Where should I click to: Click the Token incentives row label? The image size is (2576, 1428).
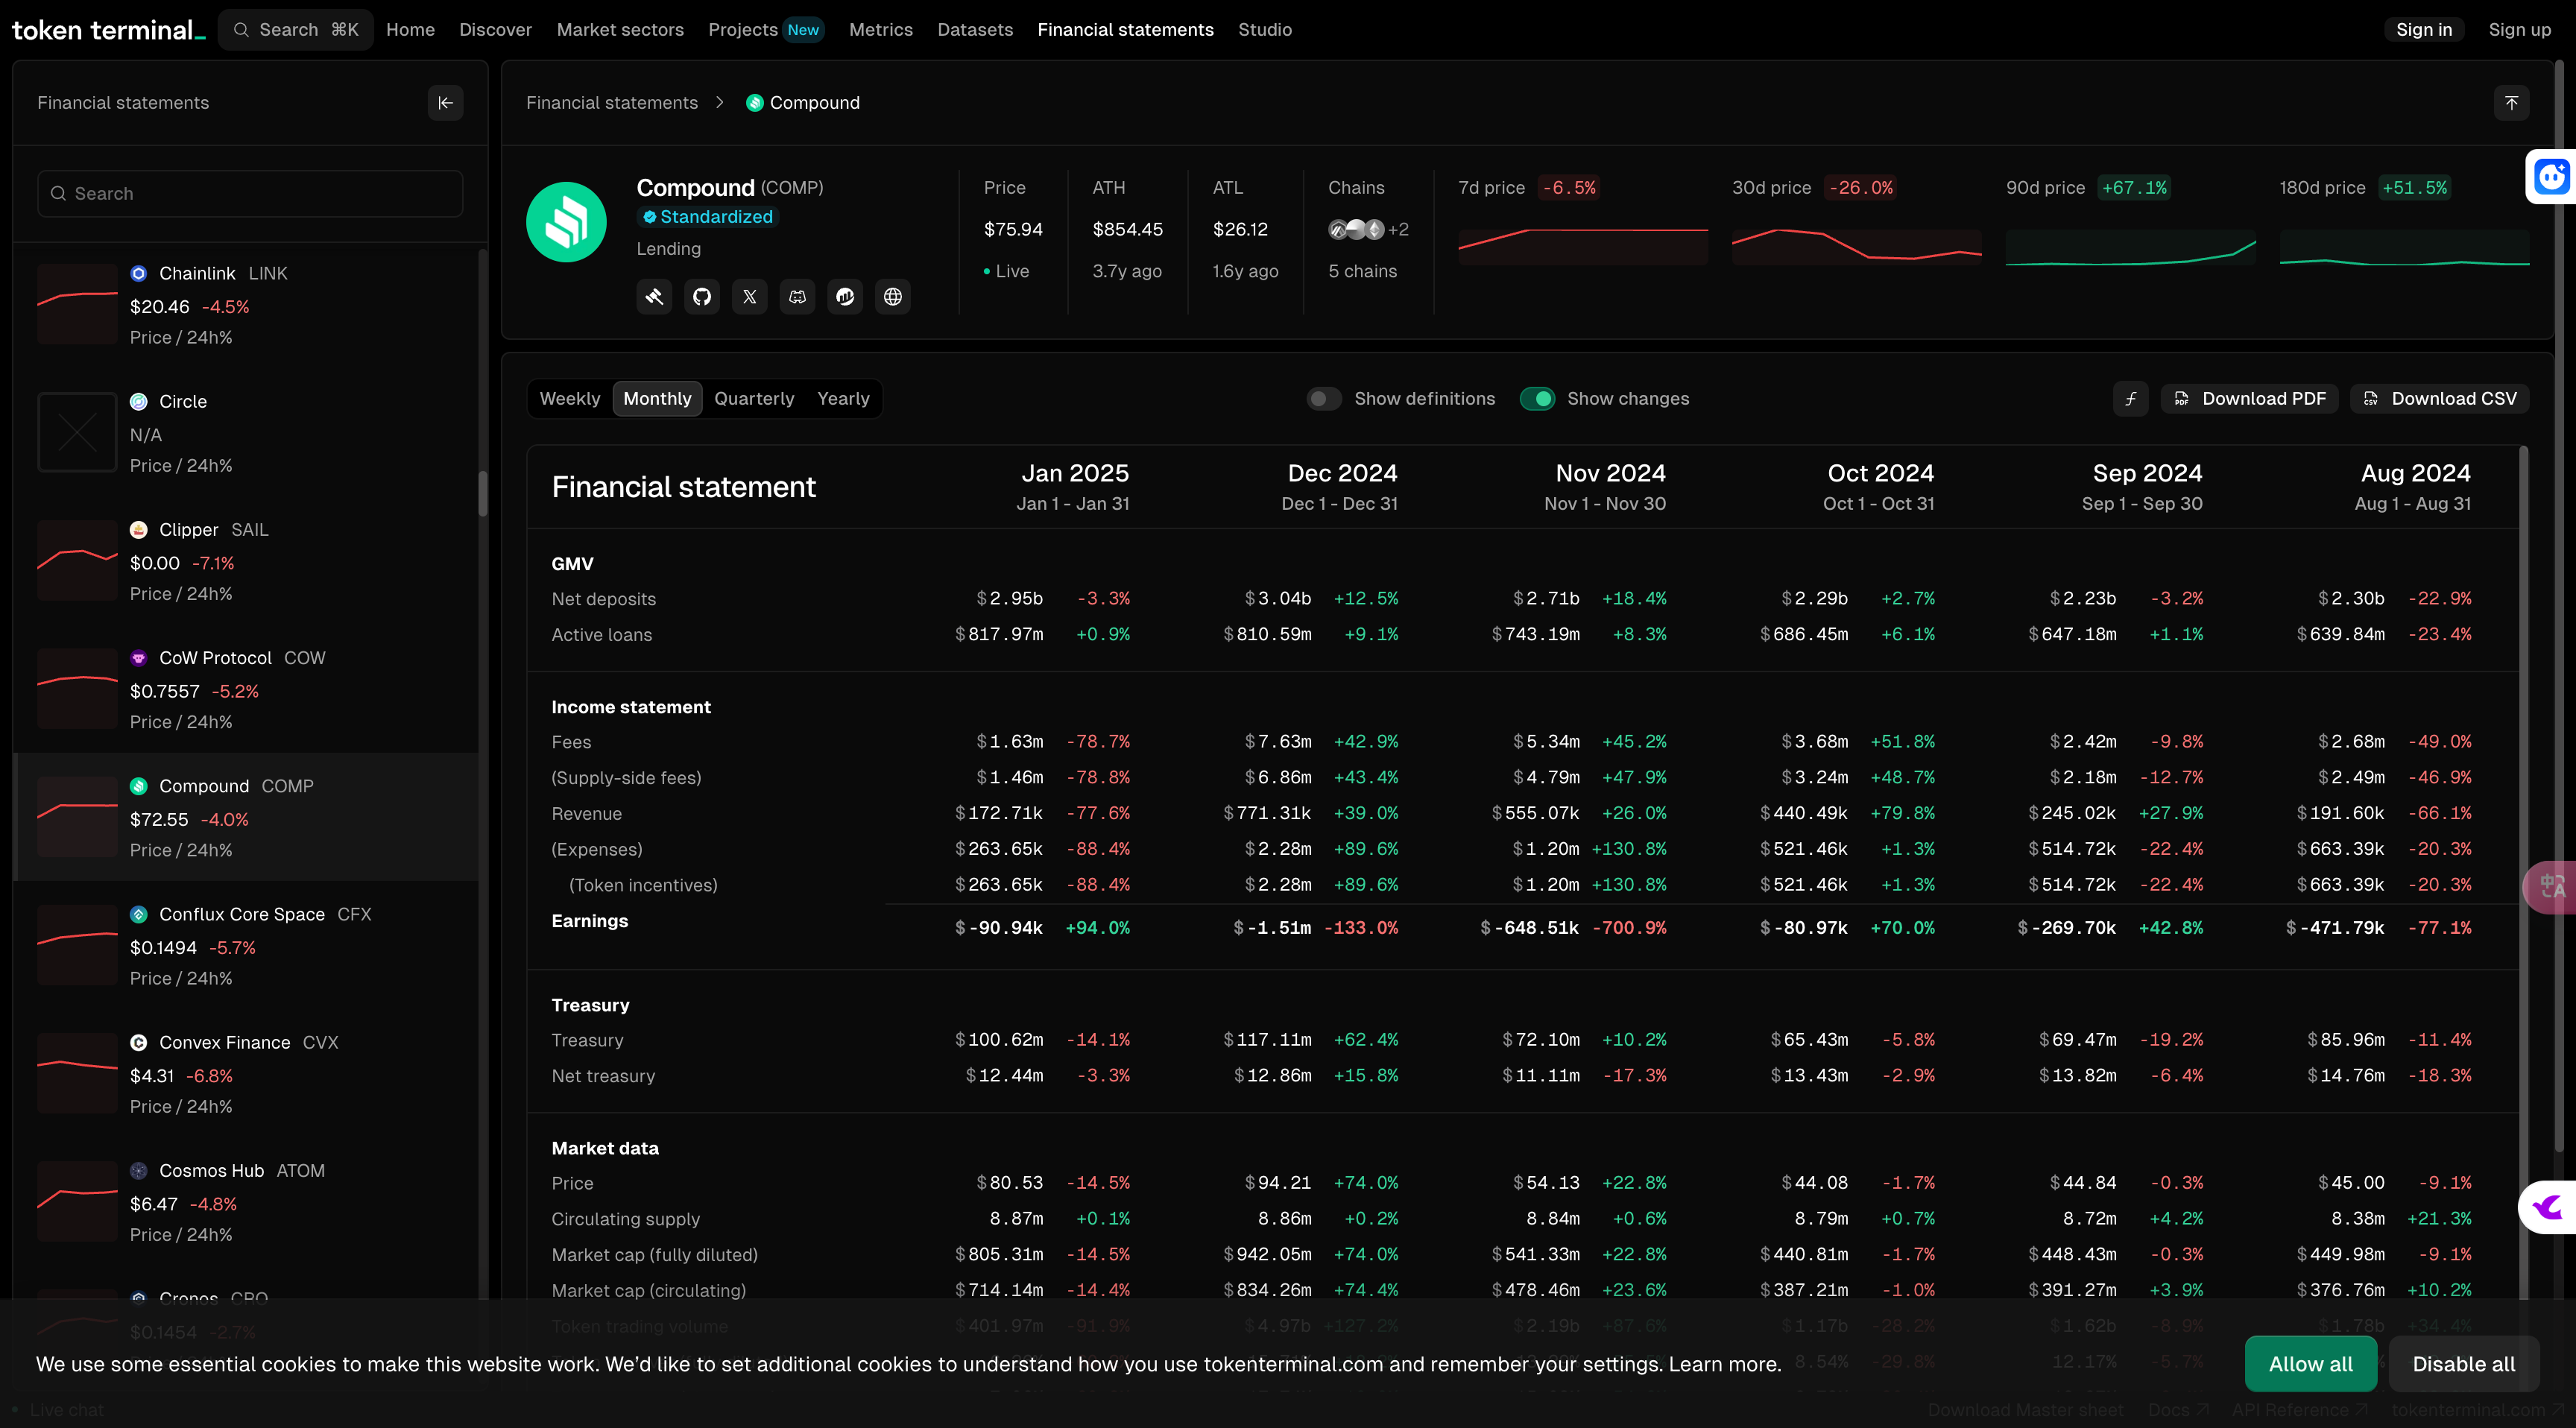[x=643, y=885]
